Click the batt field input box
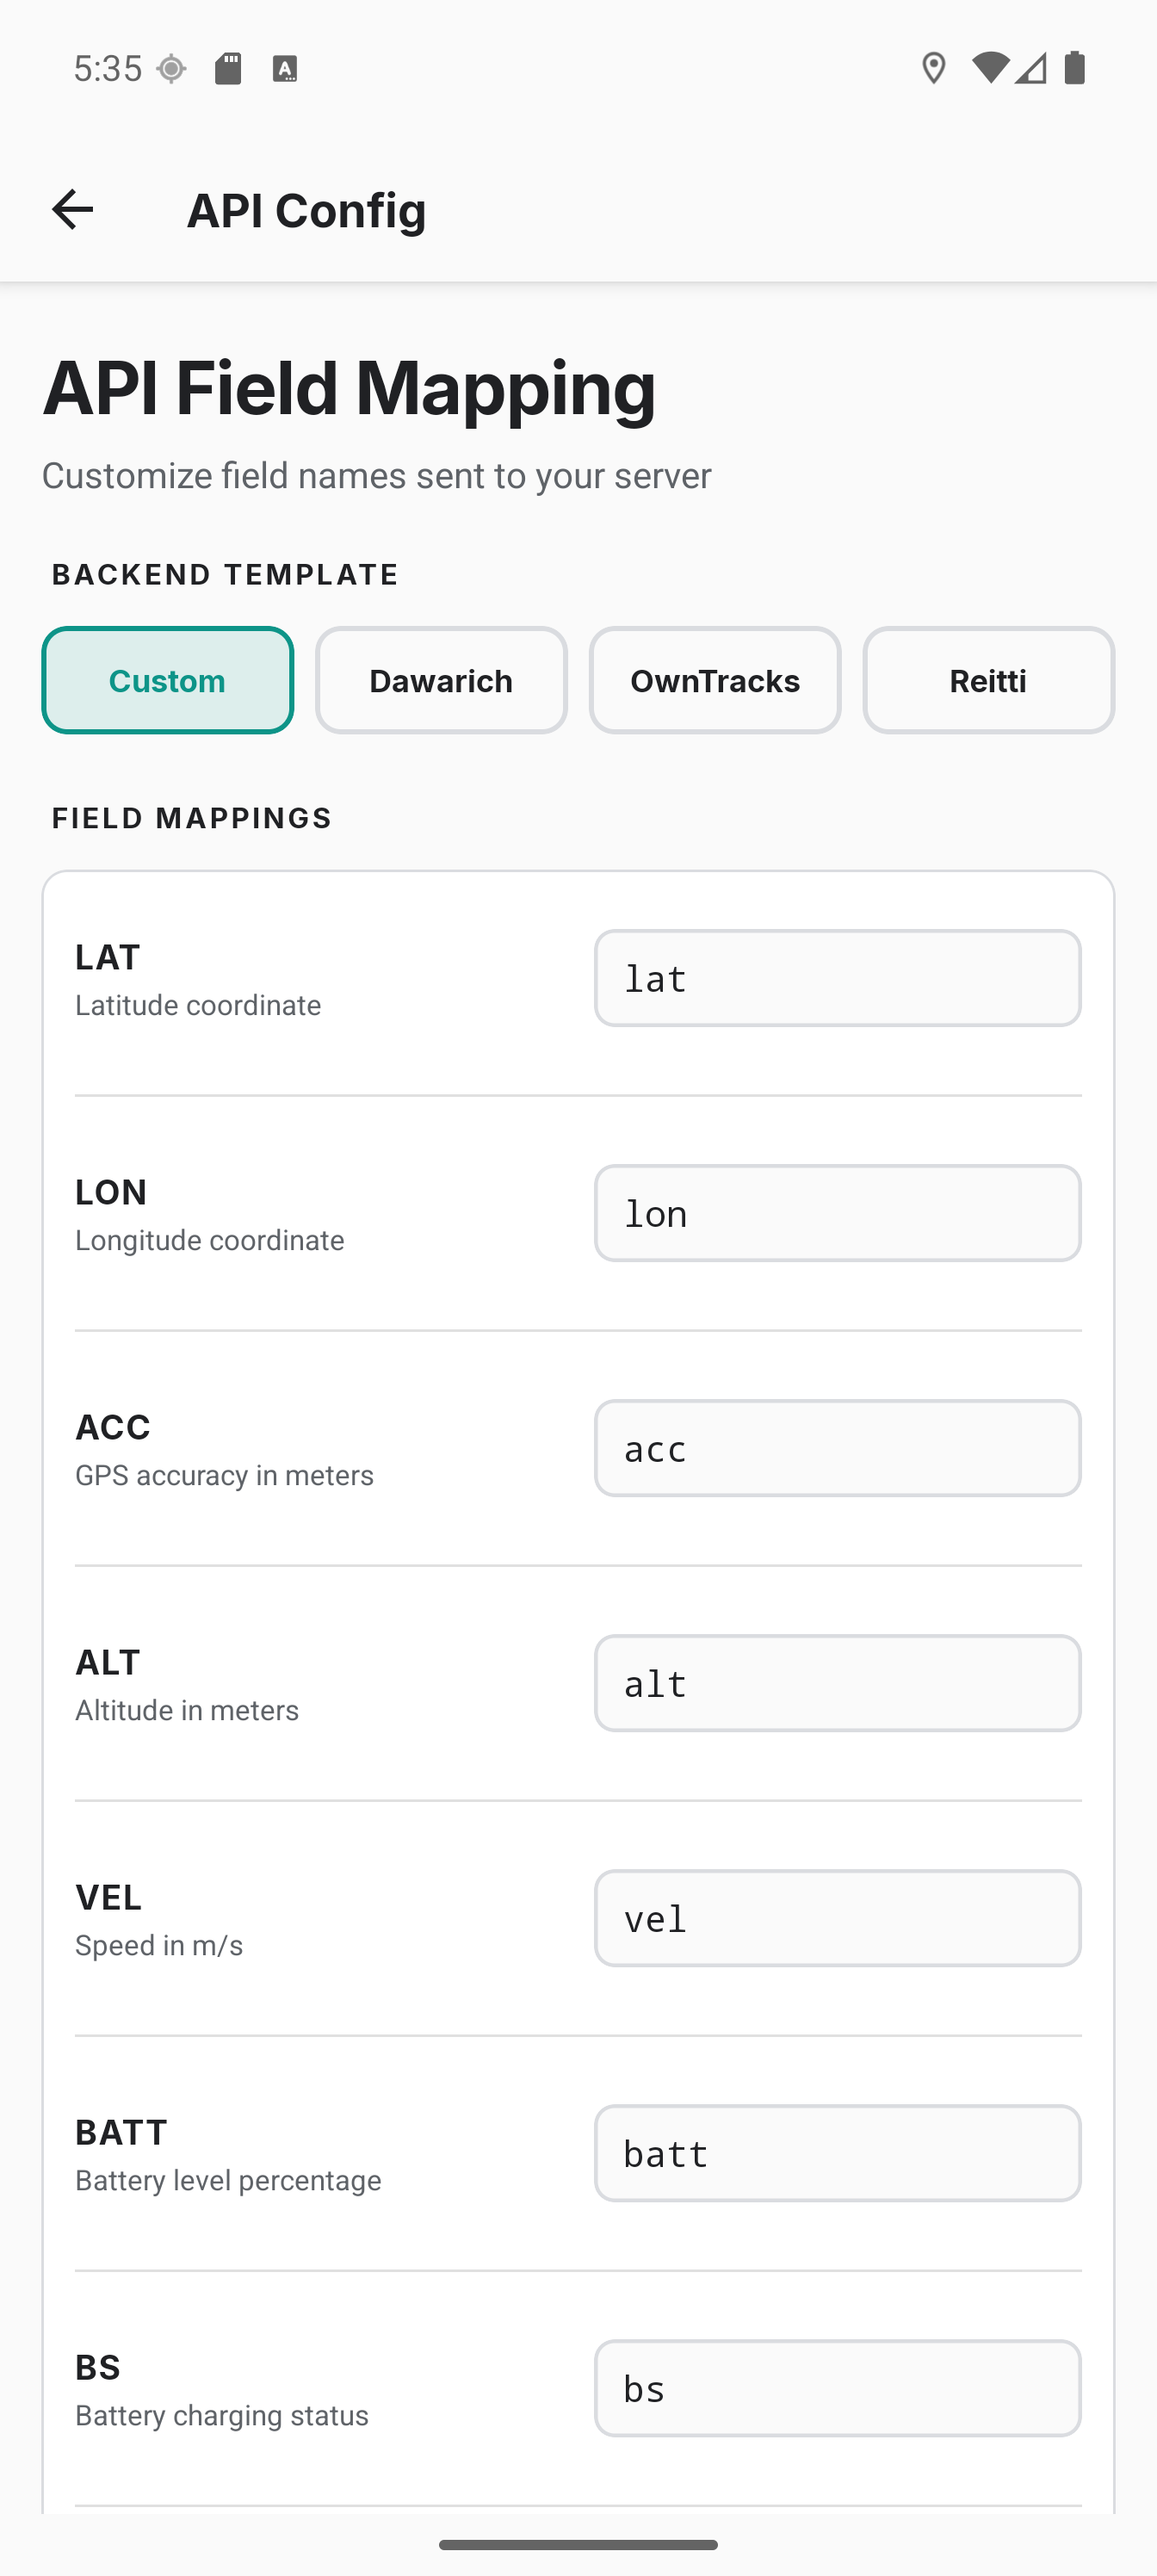This screenshot has height=2576, width=1157. pos(837,2153)
